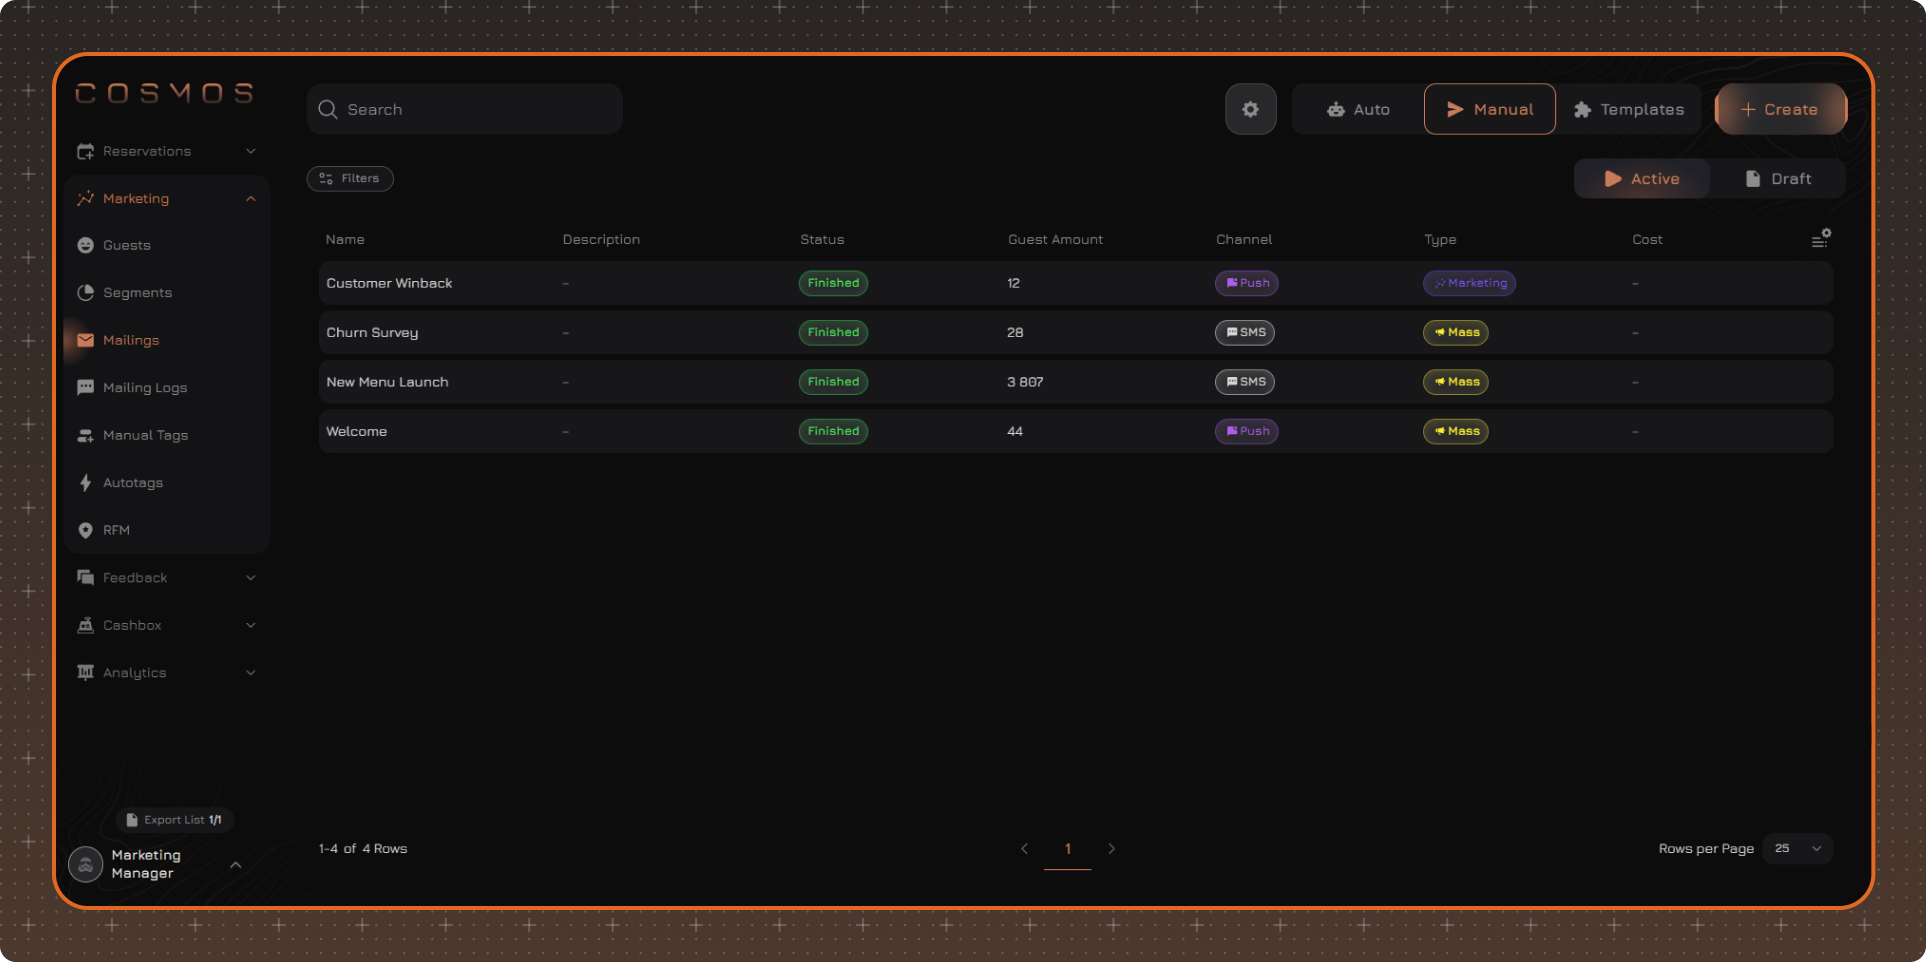Select the Manual mailings tab
This screenshot has height=962, width=1926.
pyautogui.click(x=1489, y=109)
